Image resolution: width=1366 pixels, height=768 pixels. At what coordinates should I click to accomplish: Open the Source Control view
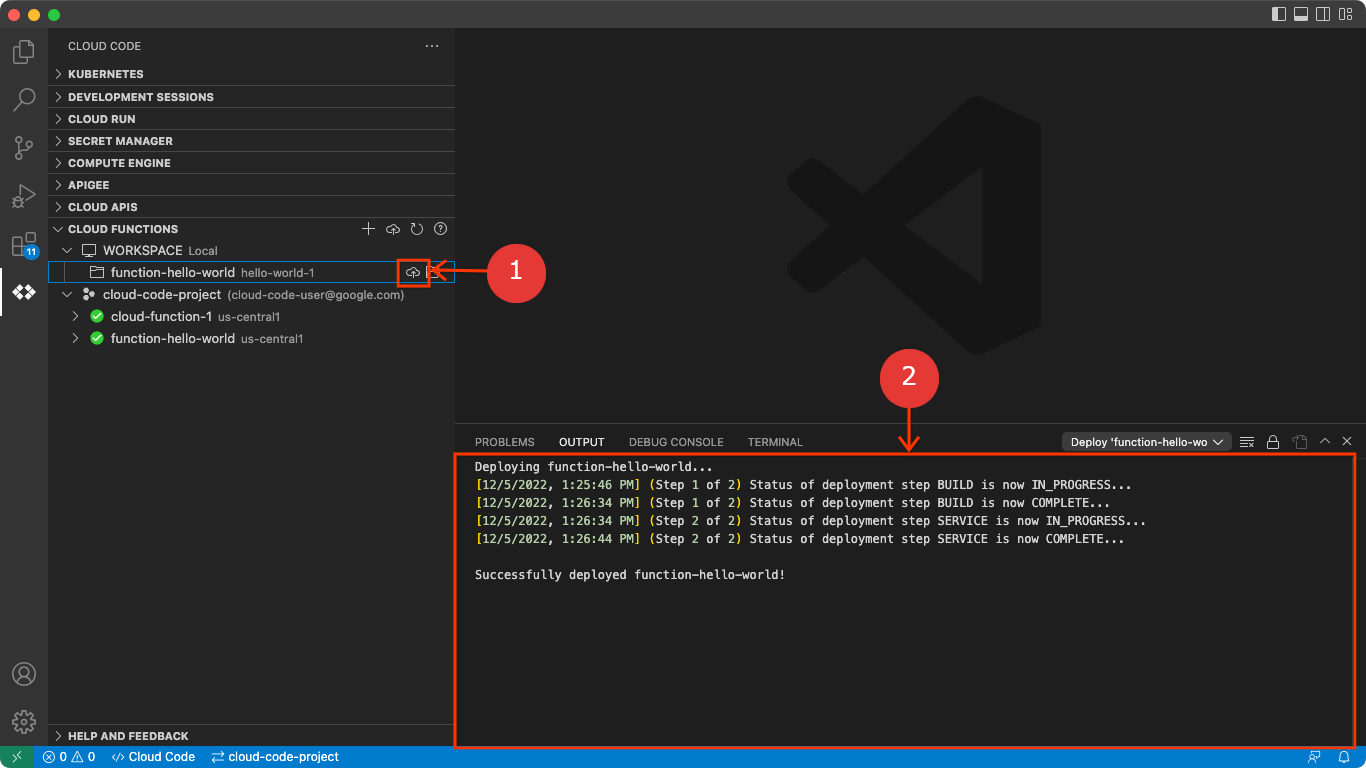[24, 148]
